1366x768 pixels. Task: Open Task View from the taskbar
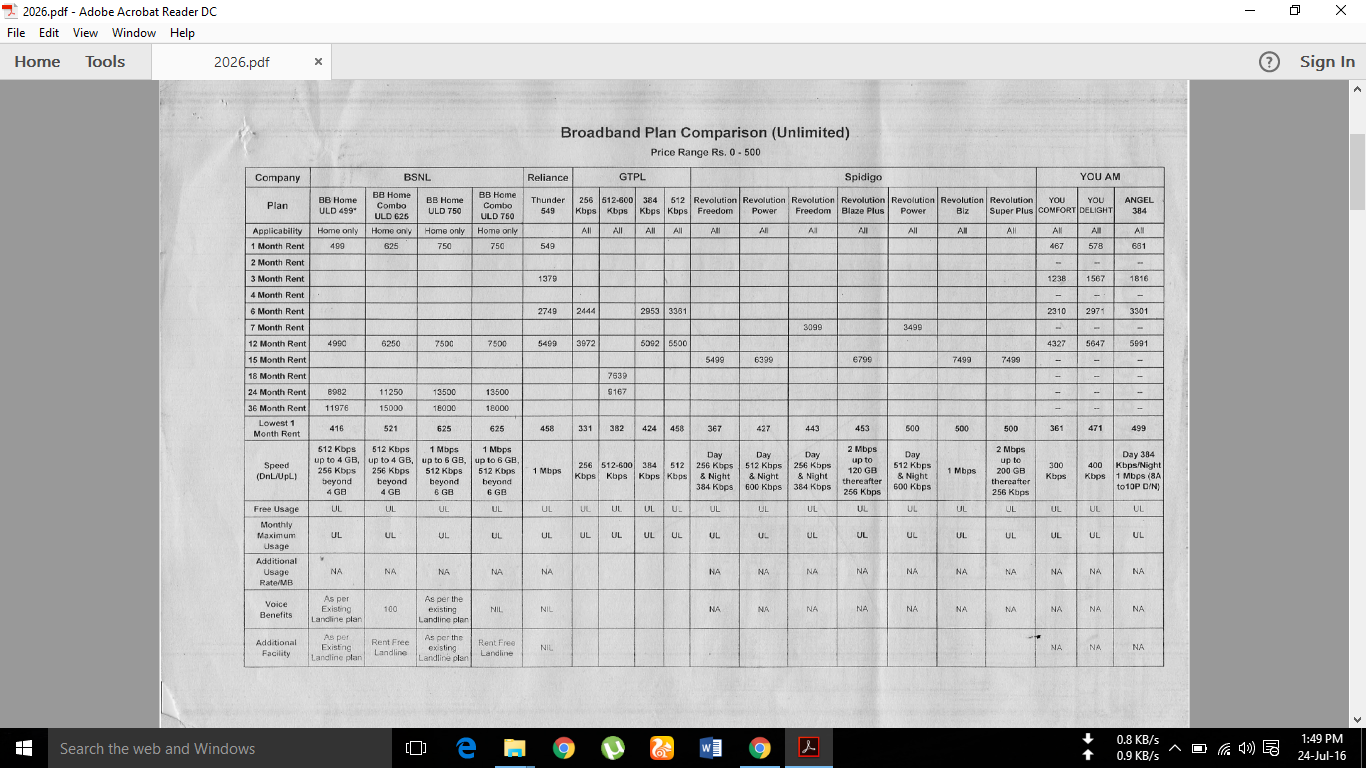click(416, 748)
